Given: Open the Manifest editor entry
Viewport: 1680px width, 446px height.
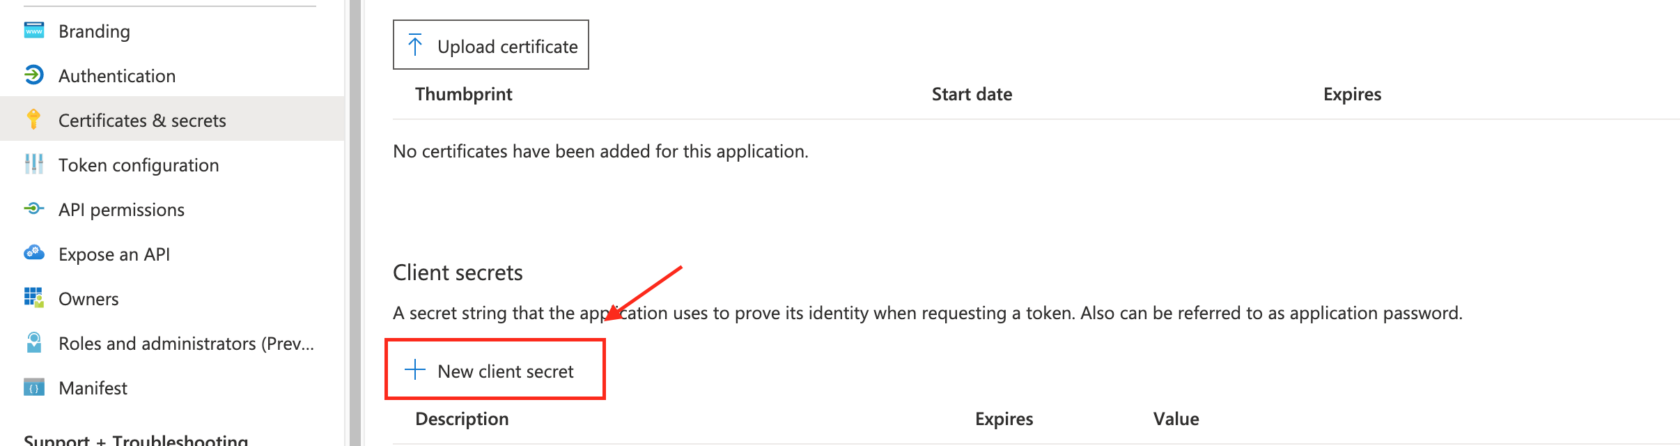Looking at the screenshot, I should tap(93, 388).
